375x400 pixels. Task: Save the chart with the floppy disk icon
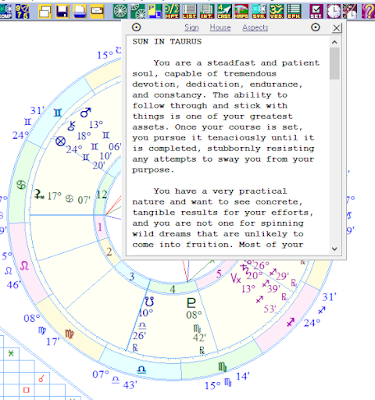coord(62,11)
